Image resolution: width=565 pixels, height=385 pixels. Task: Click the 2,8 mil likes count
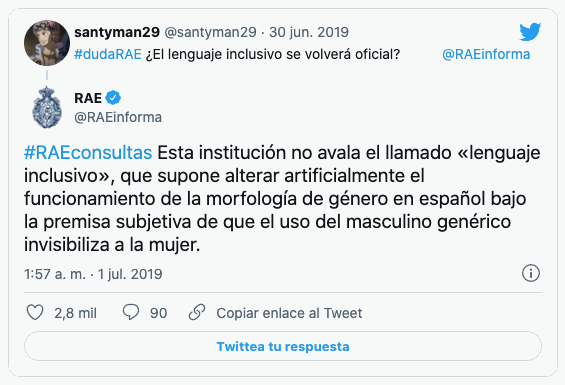pos(76,313)
